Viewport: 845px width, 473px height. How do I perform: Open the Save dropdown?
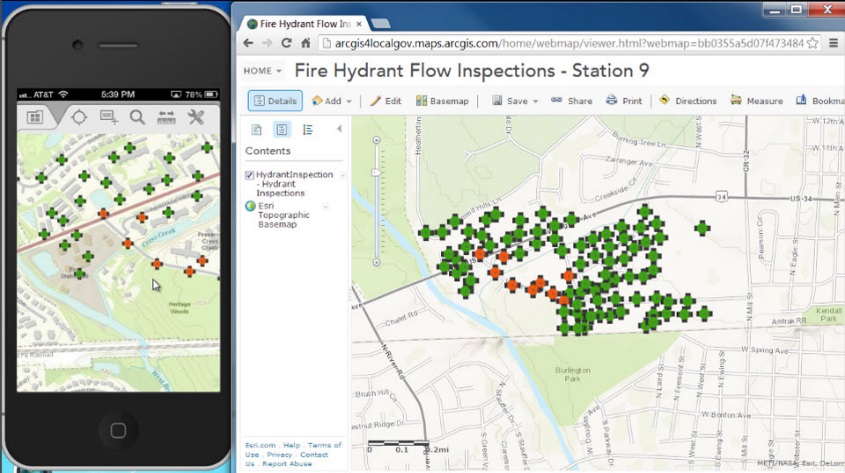tap(515, 101)
